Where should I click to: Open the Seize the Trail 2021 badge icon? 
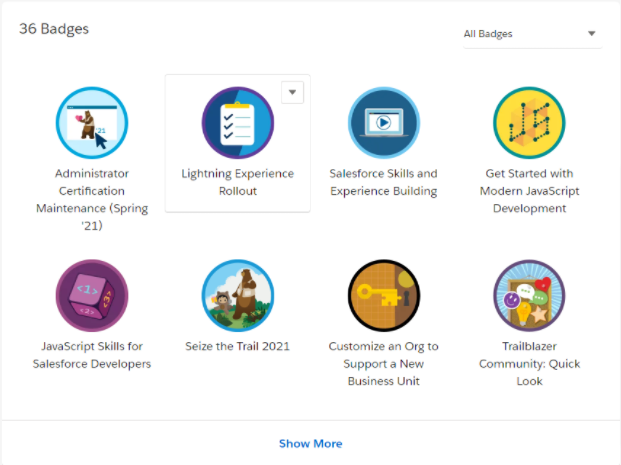pos(238,295)
